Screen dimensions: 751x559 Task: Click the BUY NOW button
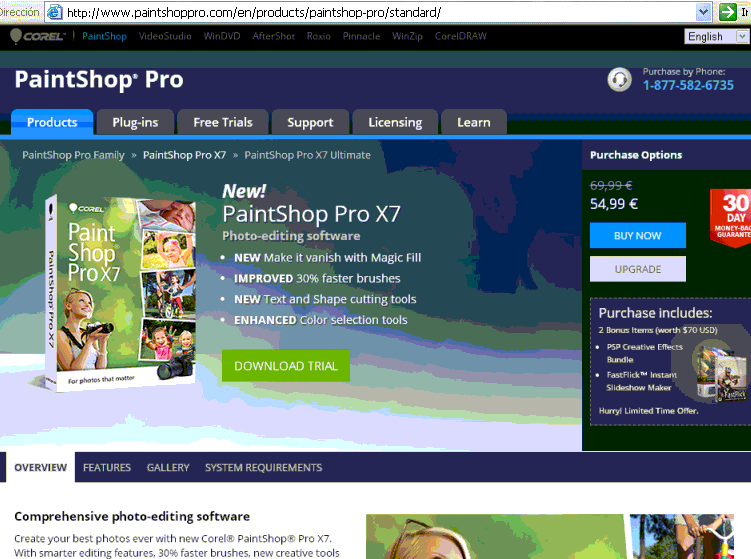(x=637, y=235)
